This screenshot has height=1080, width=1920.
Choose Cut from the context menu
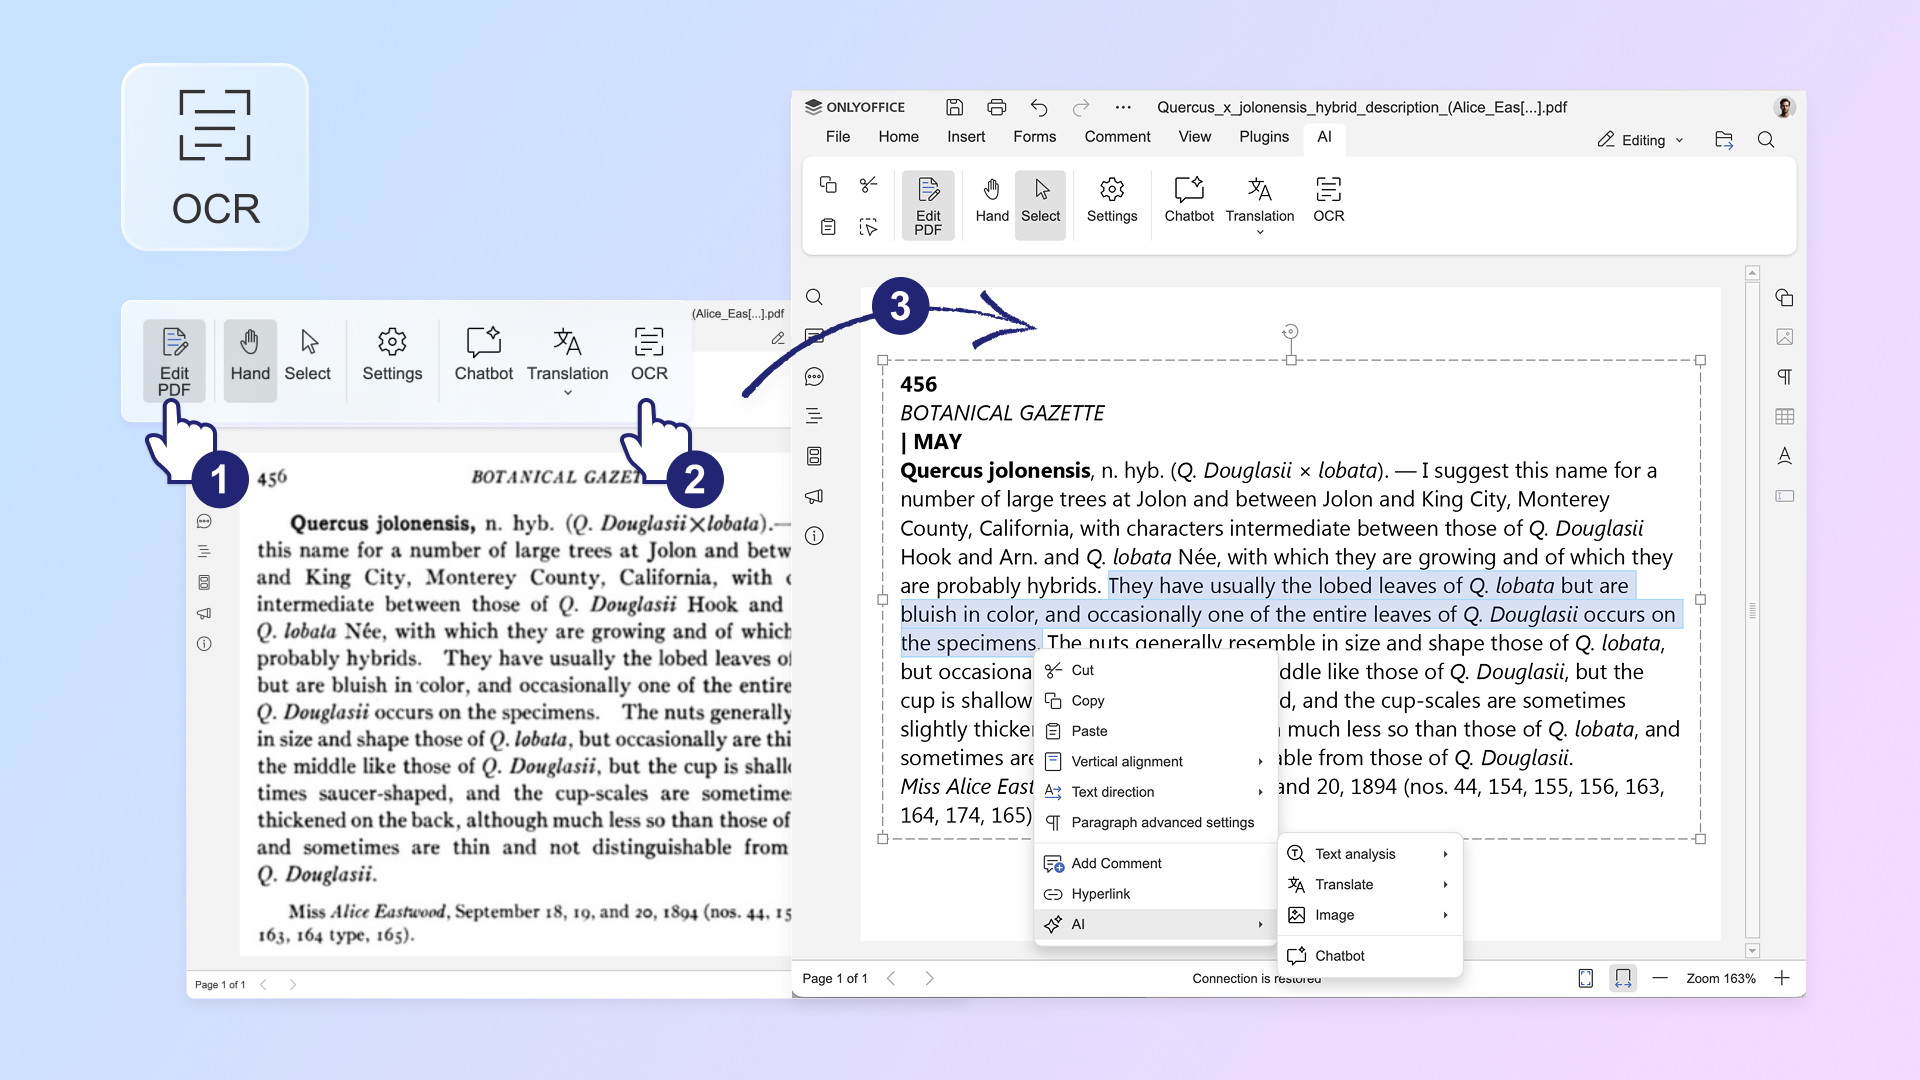coord(1155,670)
